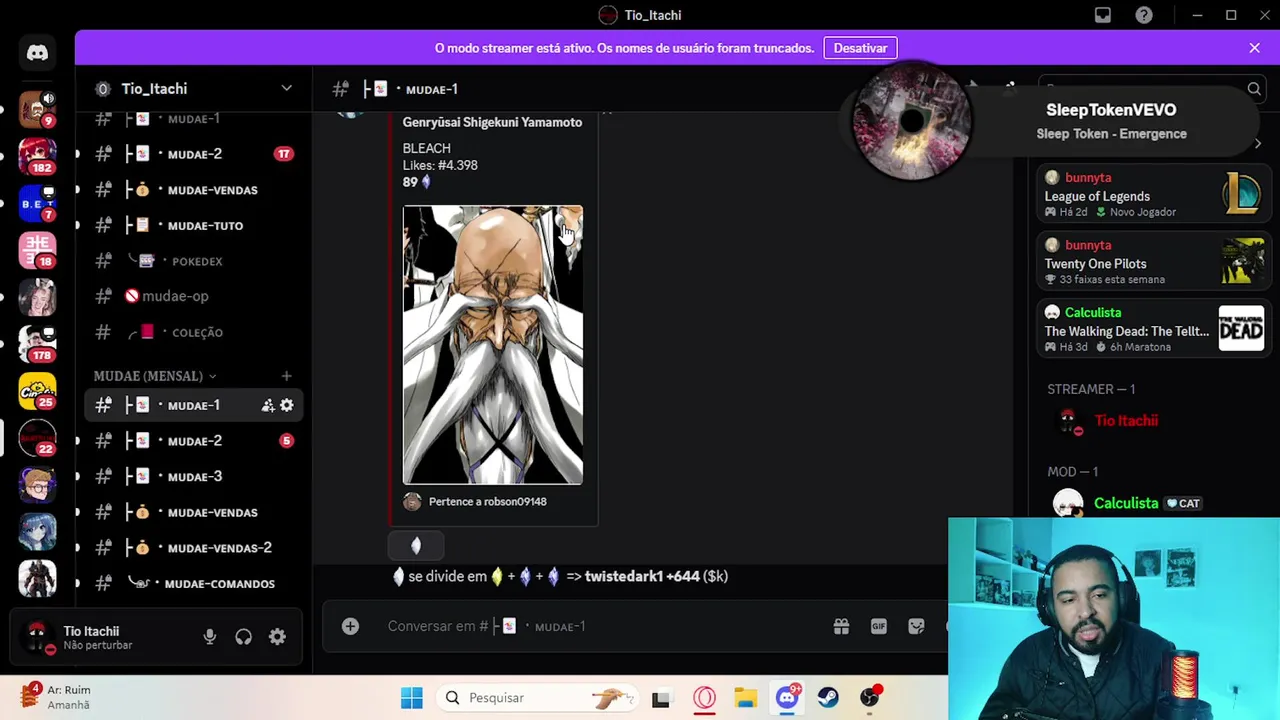Viewport: 1280px width, 720px height.
Task: Open the Discord inbox icon
Action: [1103, 15]
